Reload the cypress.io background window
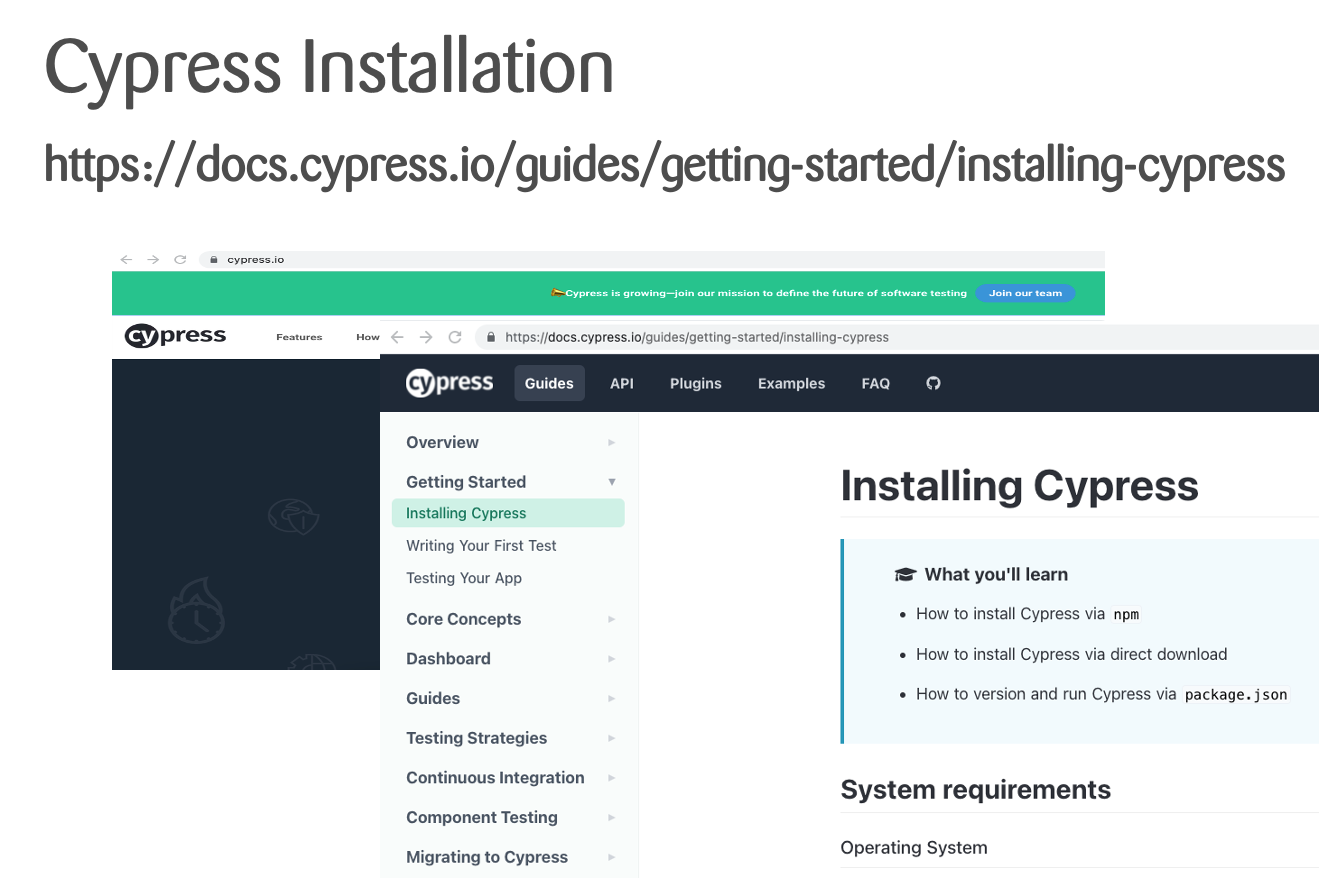This screenshot has height=878, width=1320. click(x=180, y=259)
